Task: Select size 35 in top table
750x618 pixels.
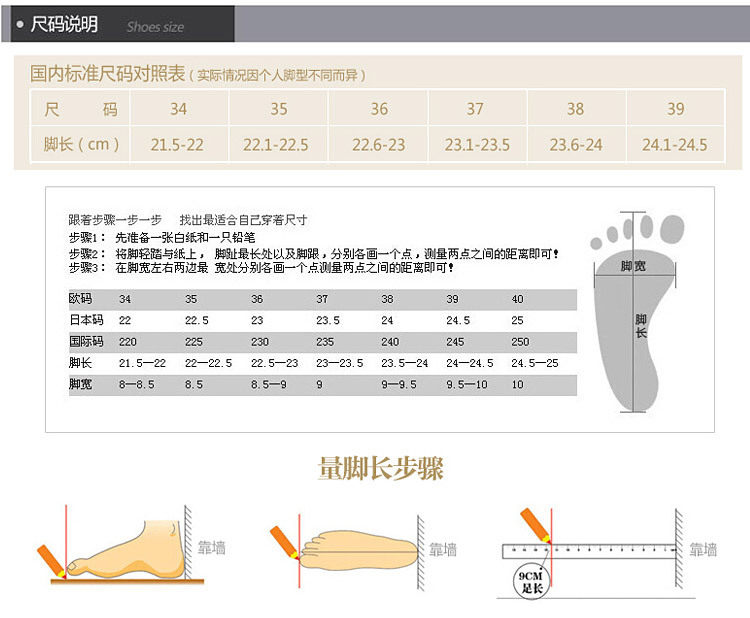Action: (279, 109)
